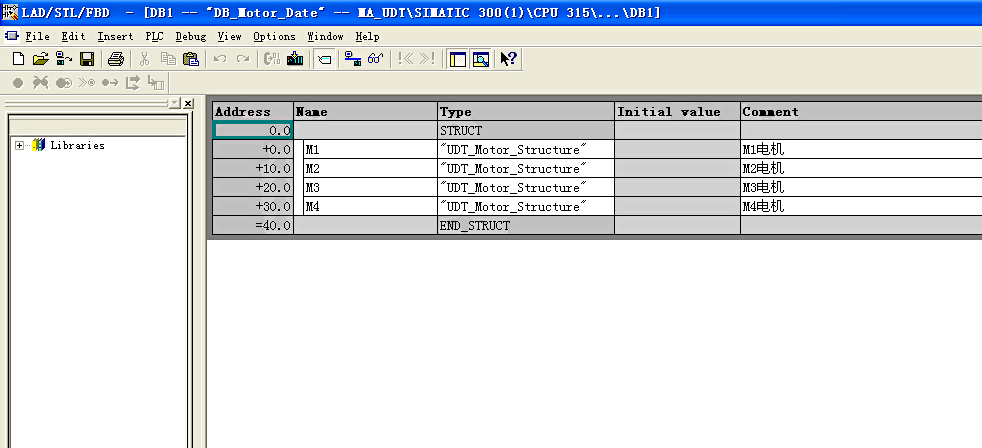982x448 pixels.
Task: Click the breakpoints active icon
Action: (x=64, y=83)
